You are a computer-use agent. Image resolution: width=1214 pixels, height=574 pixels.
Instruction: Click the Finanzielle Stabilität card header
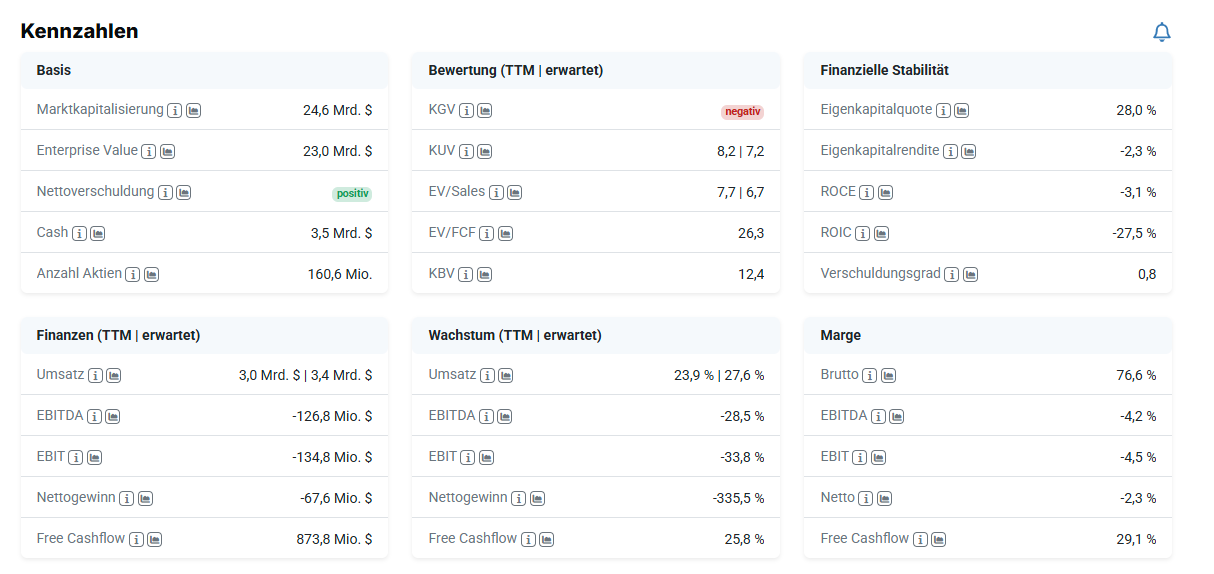[x=884, y=70]
